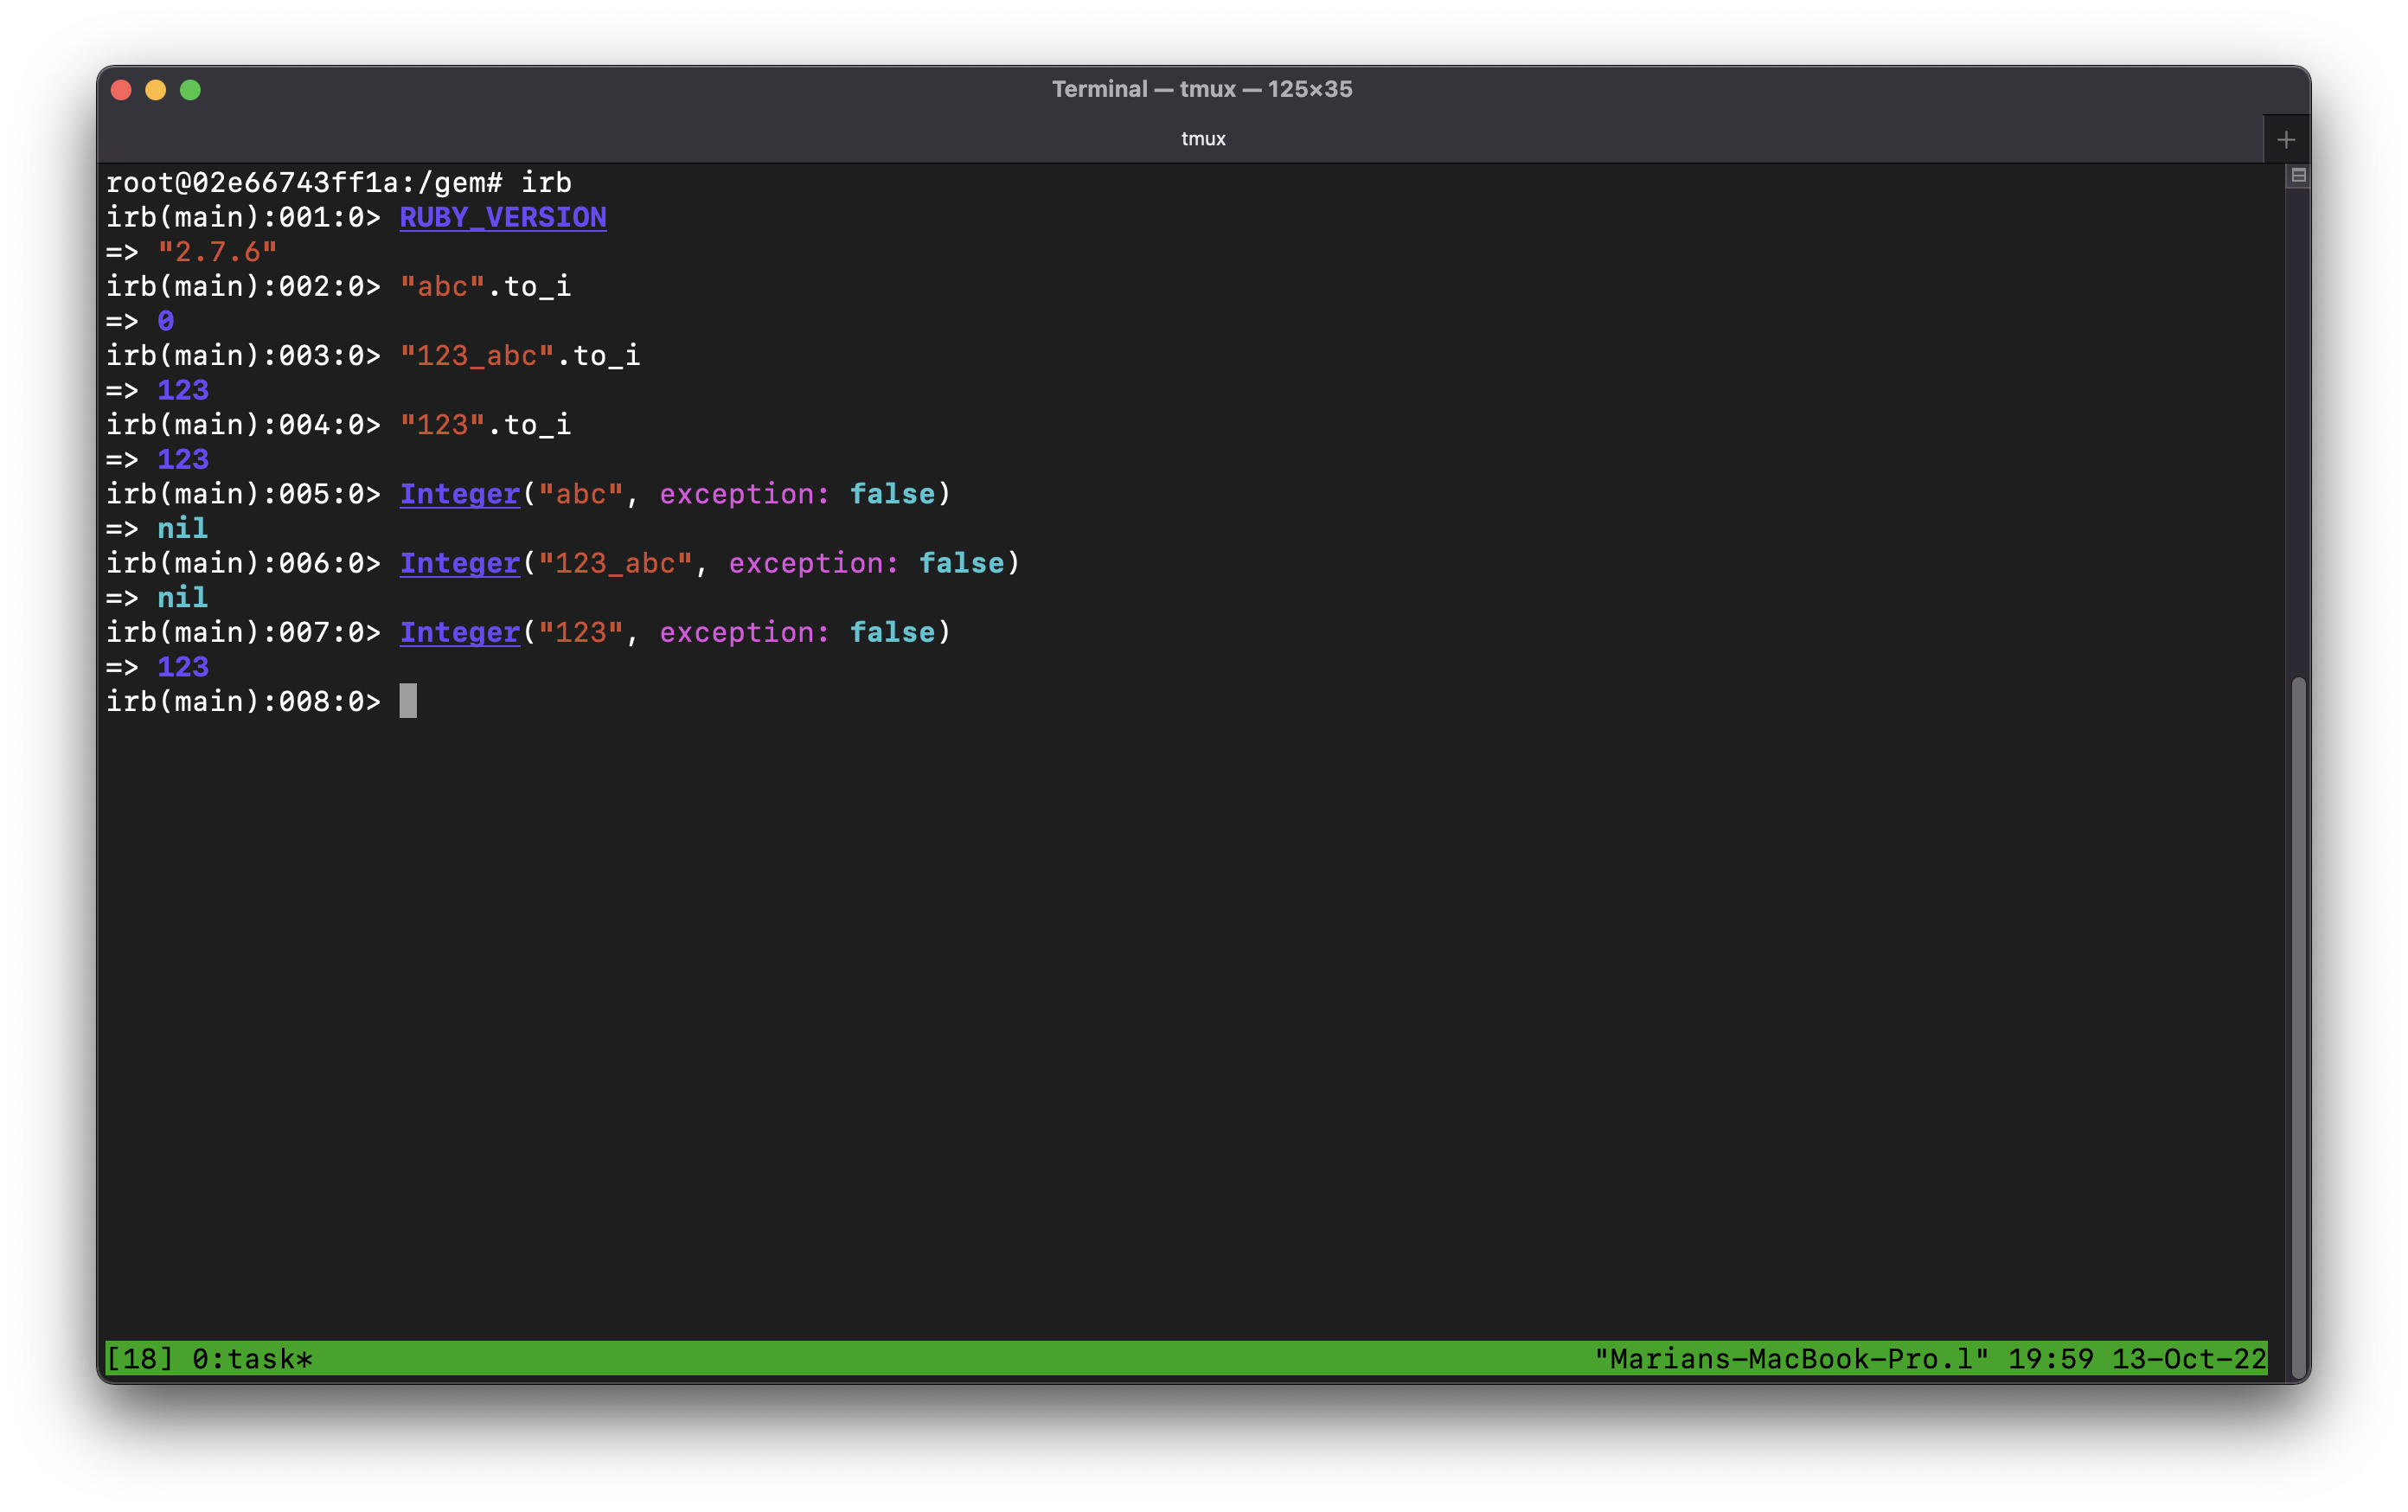Click the "2.7.6" version output

coord(216,252)
